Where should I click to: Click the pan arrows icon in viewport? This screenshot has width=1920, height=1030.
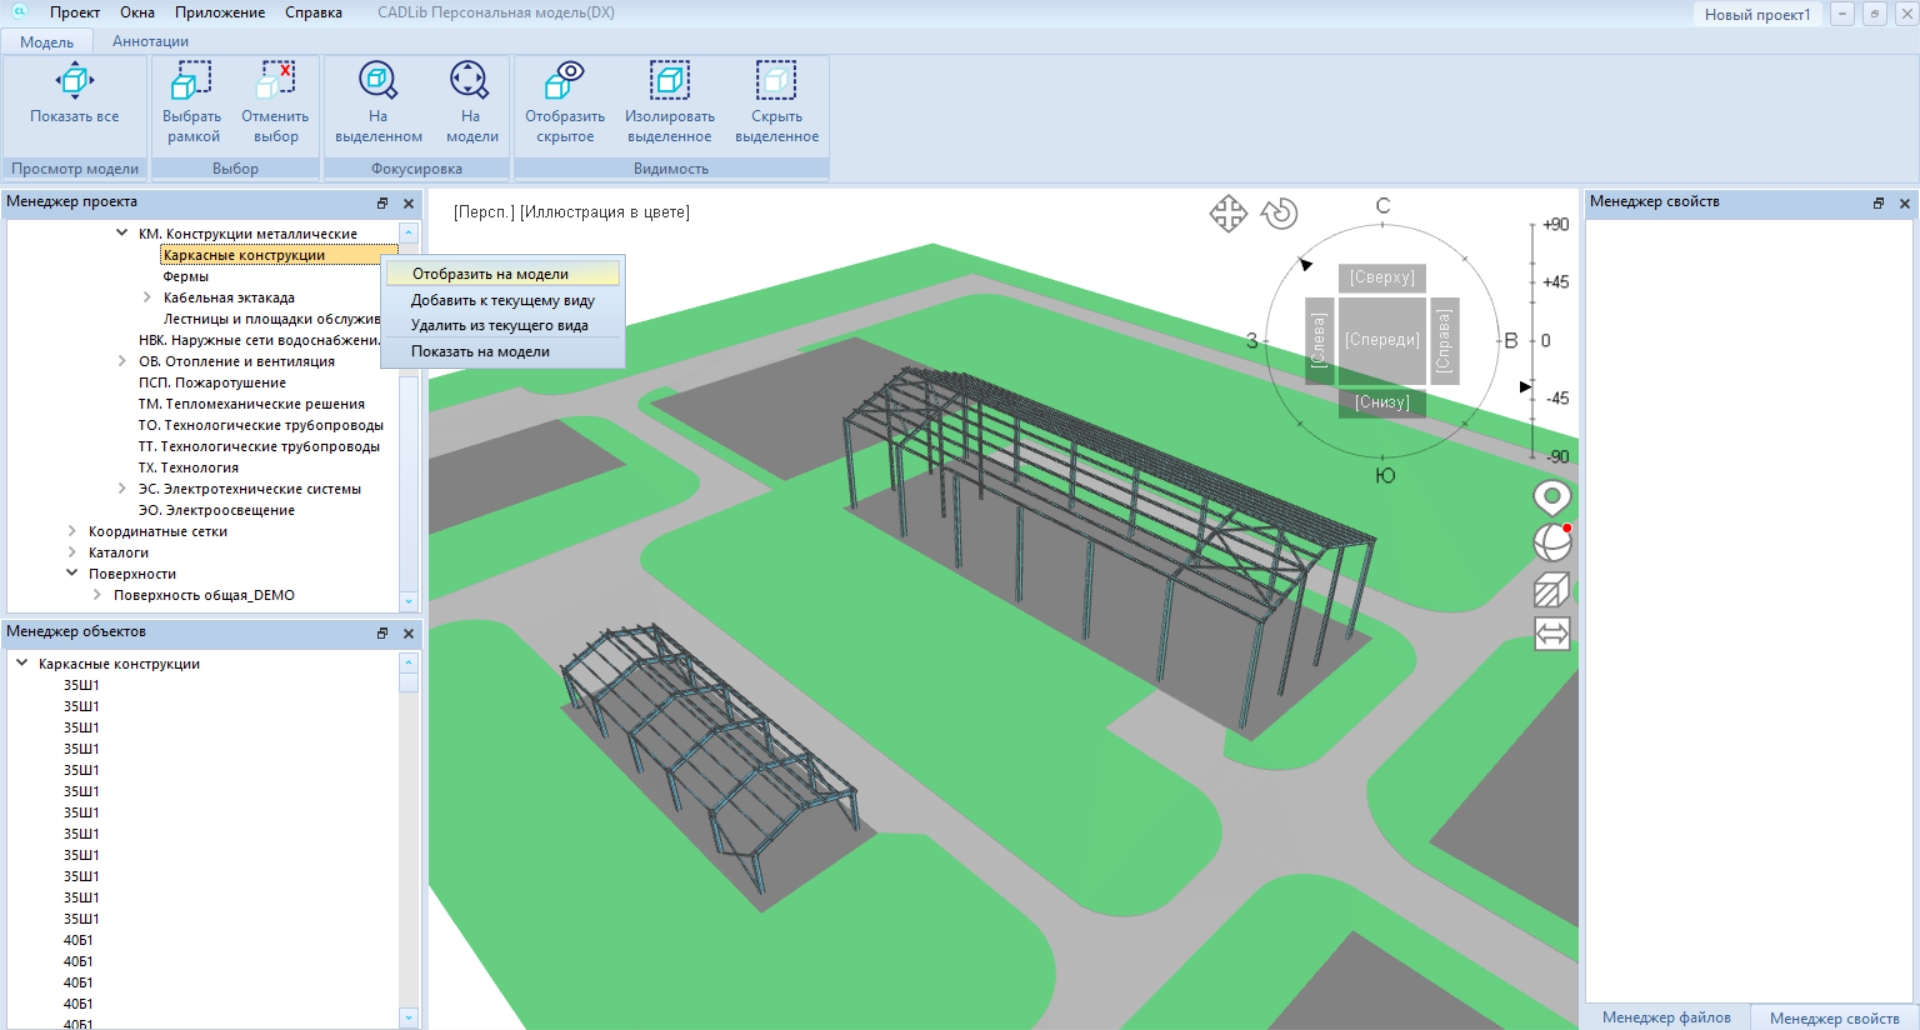pyautogui.click(x=1228, y=213)
